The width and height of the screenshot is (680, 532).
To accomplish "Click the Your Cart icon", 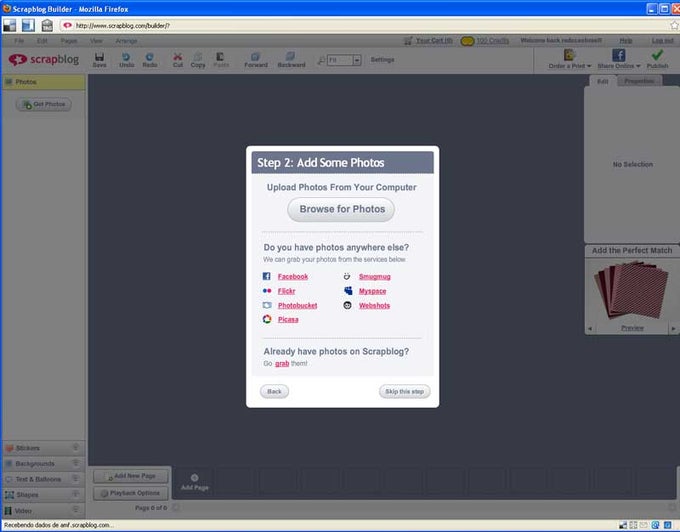I will 408,41.
